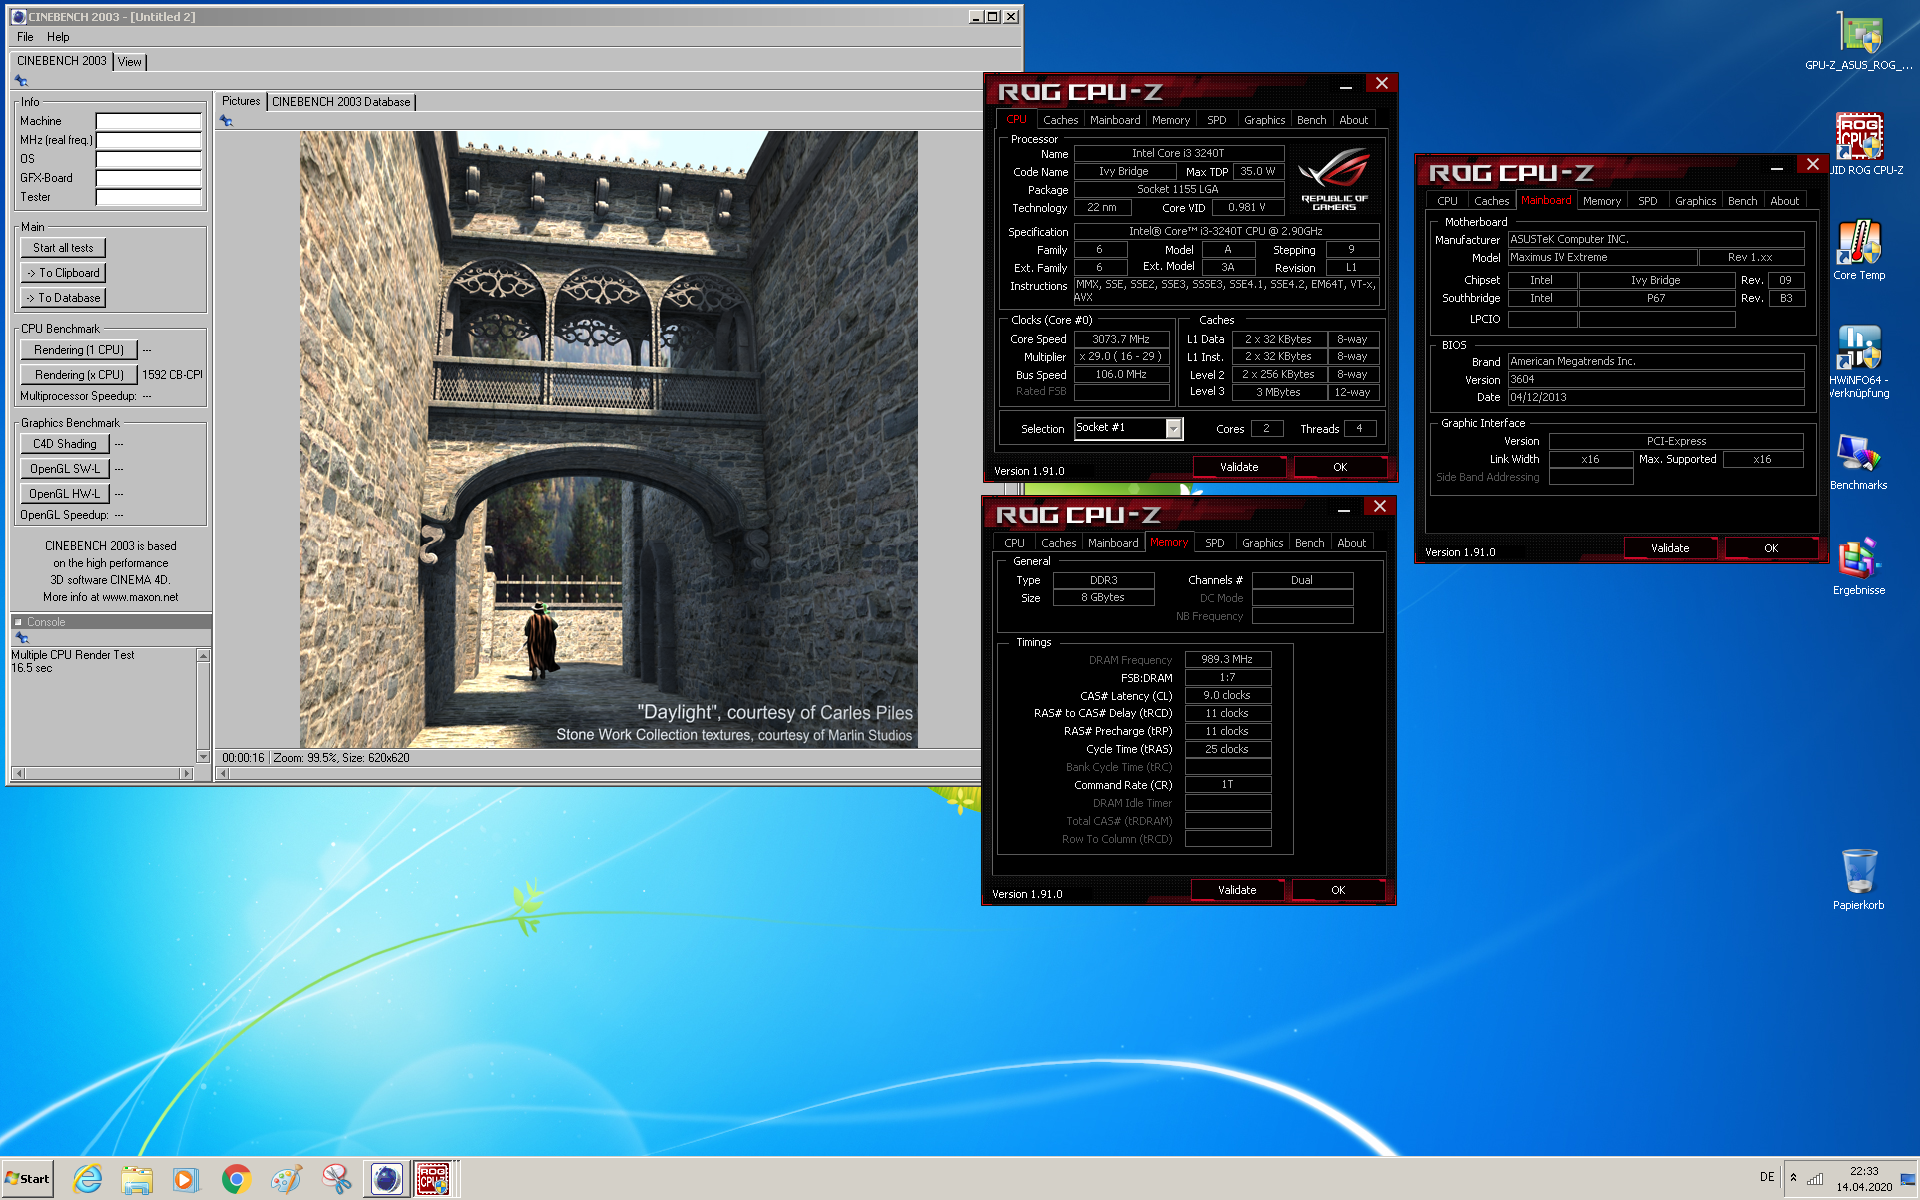Viewport: 1920px width, 1200px height.
Task: Open Papierkorb recycle bin
Action: [x=1859, y=880]
